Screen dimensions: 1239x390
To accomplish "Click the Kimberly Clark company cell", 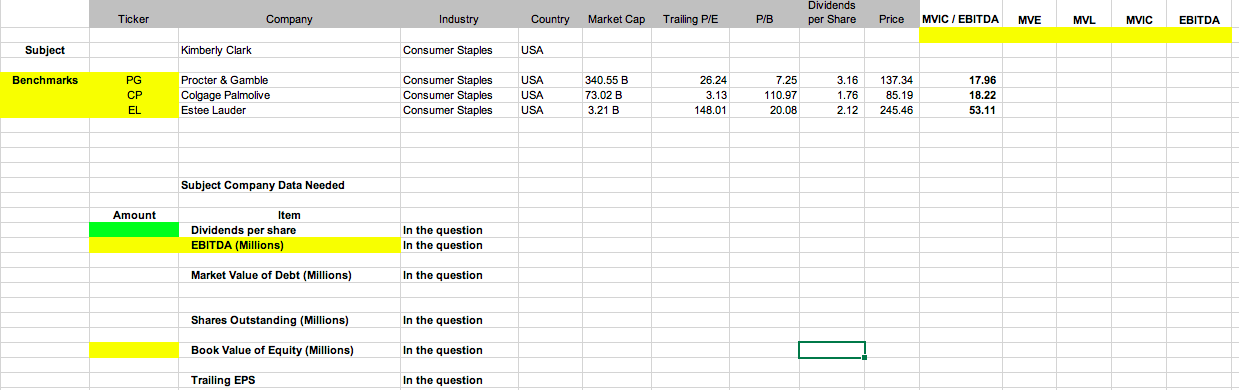I will [288, 50].
